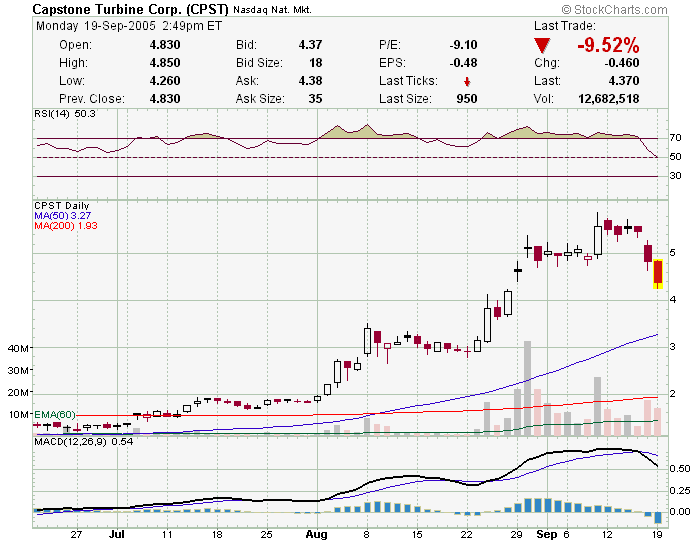Click the red Last Ticks down arrow
The height and width of the screenshot is (546, 700).
tap(467, 82)
